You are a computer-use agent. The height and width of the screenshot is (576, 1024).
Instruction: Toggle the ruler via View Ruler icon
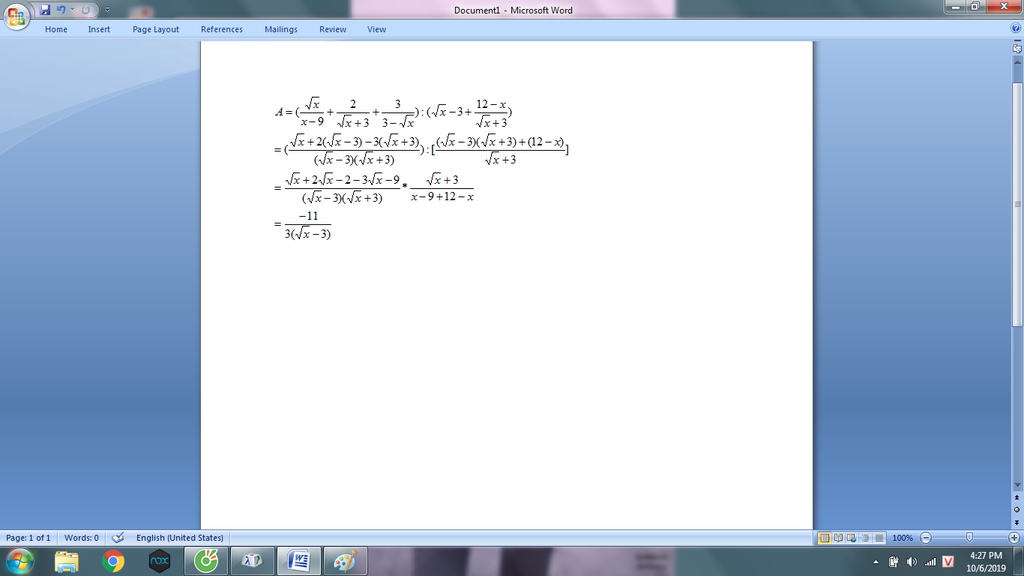tap(1017, 48)
